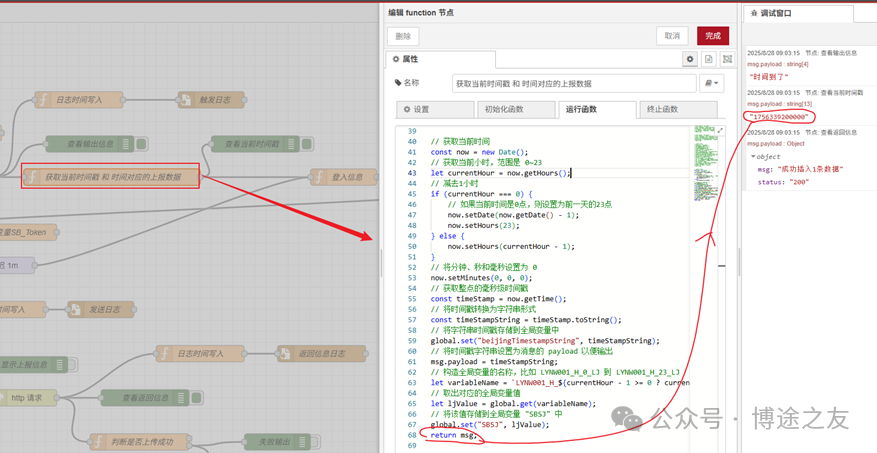The height and width of the screenshot is (453, 877).
Task: Click code line 53 now.setMinutes(0, 0, 0)
Action: 481,278
